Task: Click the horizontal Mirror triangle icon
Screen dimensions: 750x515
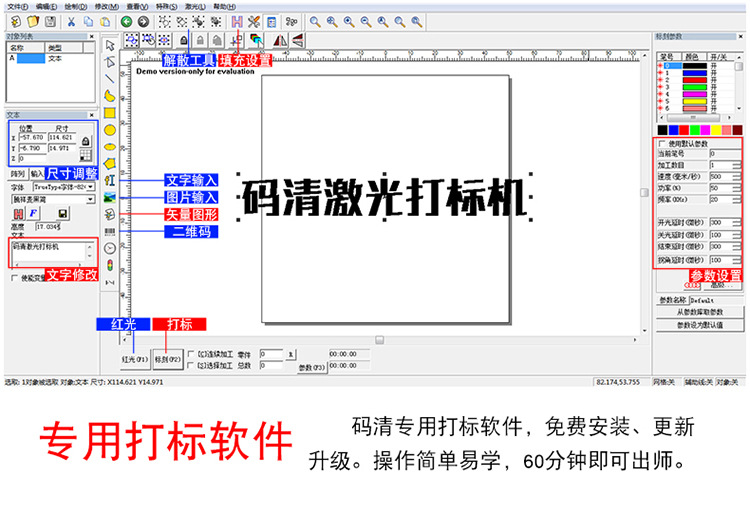Action: (280, 41)
